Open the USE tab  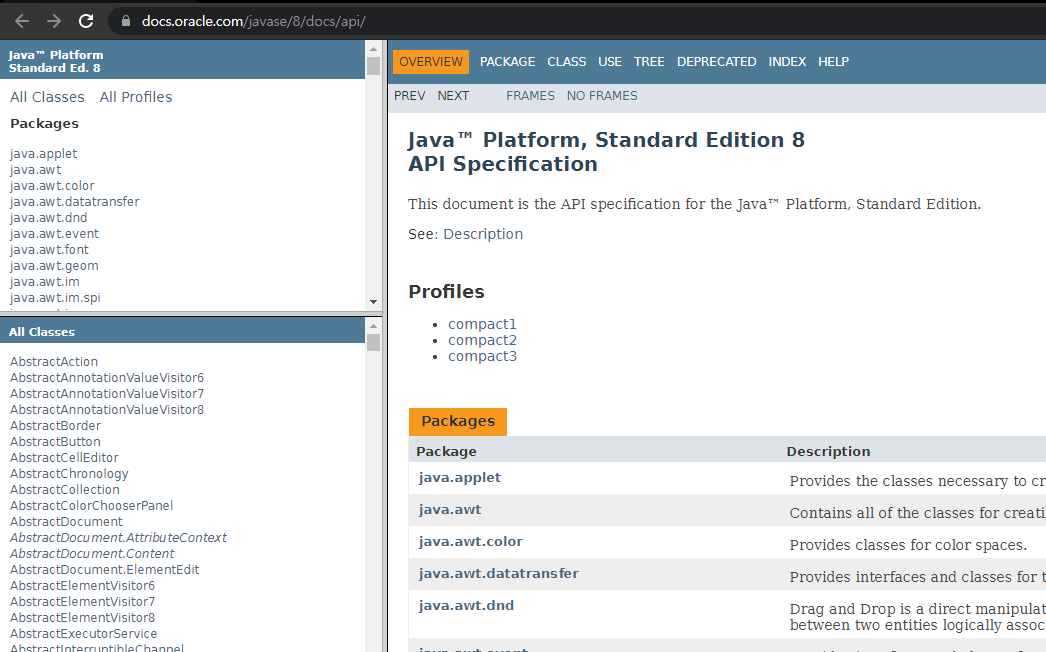click(x=610, y=61)
